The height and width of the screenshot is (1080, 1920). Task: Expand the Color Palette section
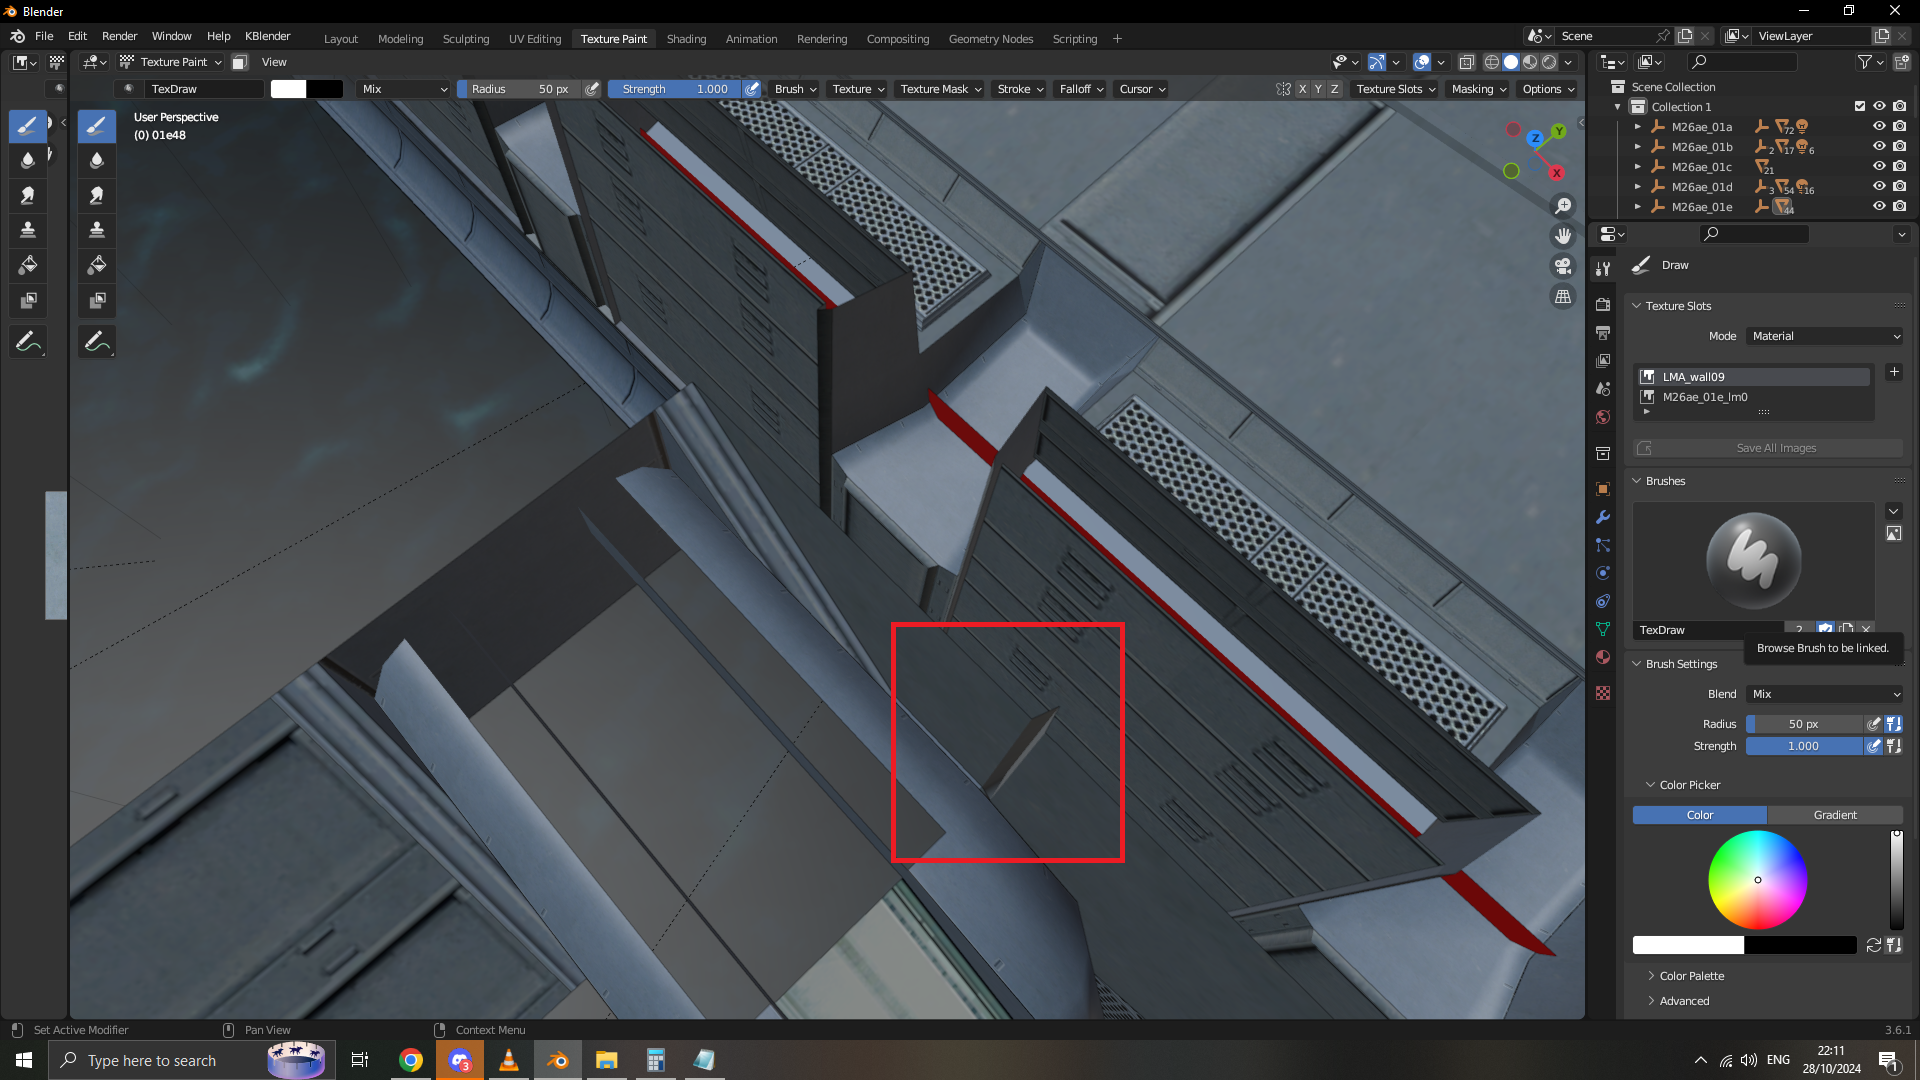[x=1651, y=976]
